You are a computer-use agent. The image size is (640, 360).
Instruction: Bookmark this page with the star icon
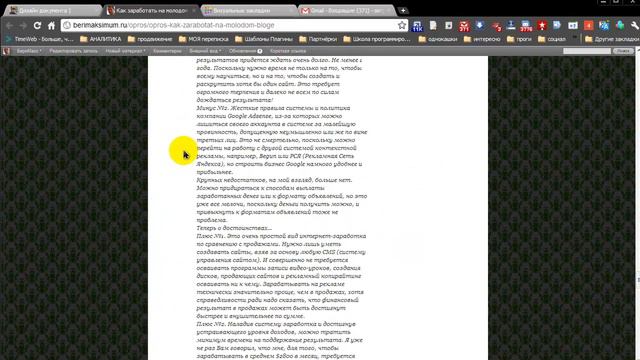click(402, 25)
